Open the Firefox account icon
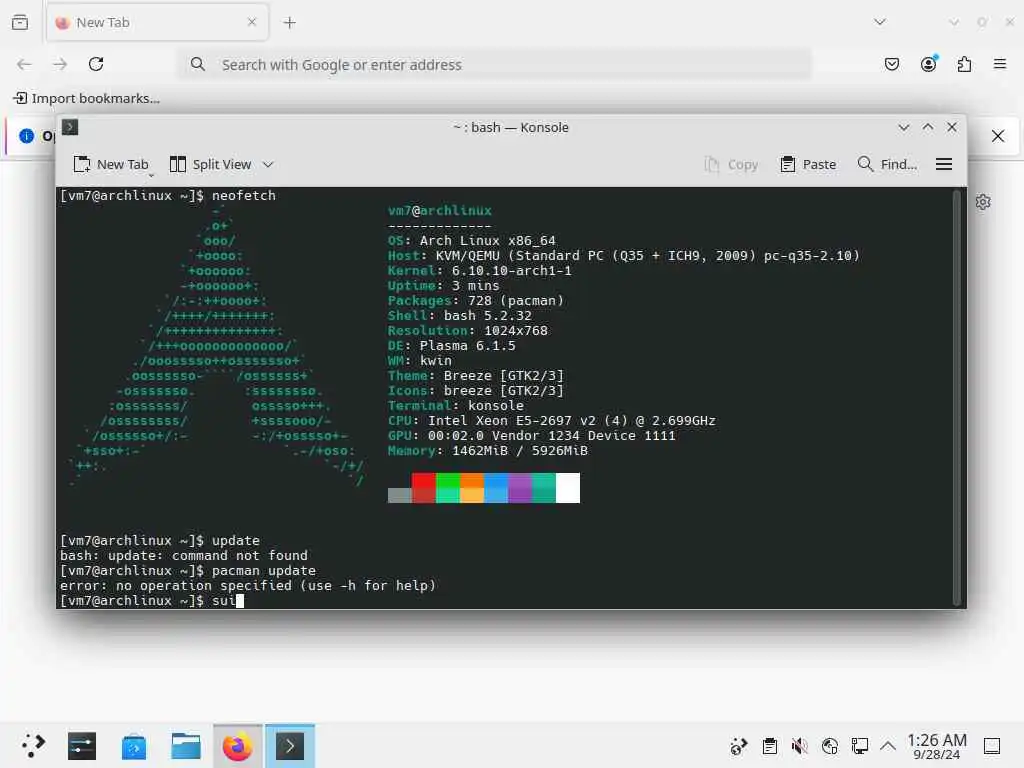 [x=928, y=63]
